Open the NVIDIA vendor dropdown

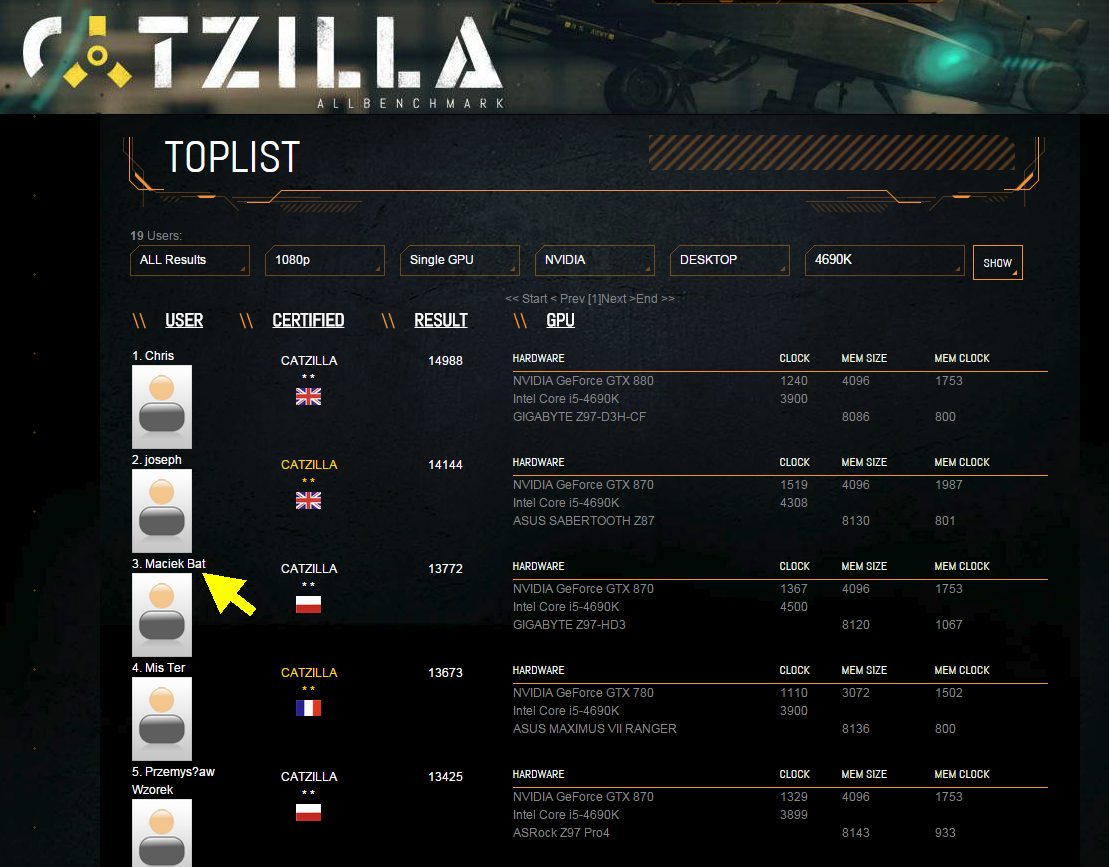(x=594, y=260)
